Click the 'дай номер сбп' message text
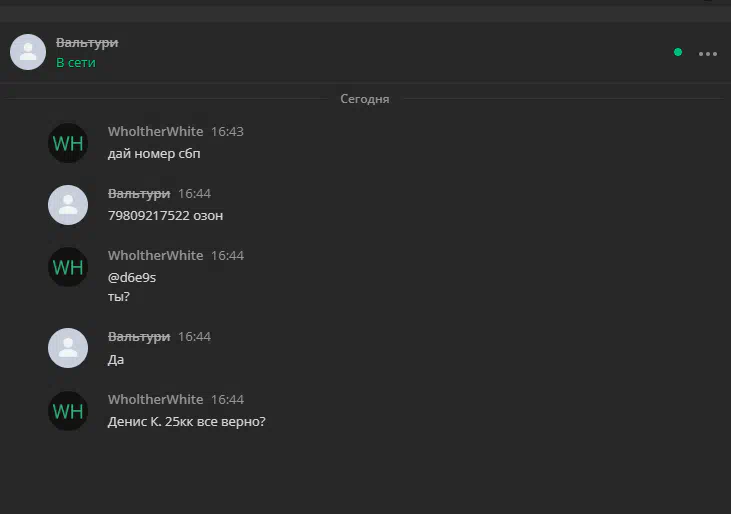The width and height of the screenshot is (731, 514). (x=154, y=154)
